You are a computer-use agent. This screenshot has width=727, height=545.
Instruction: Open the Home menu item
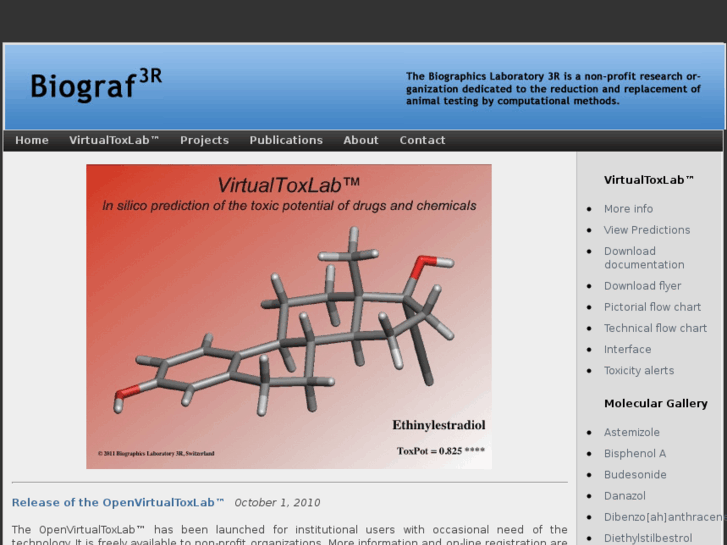pos(32,140)
